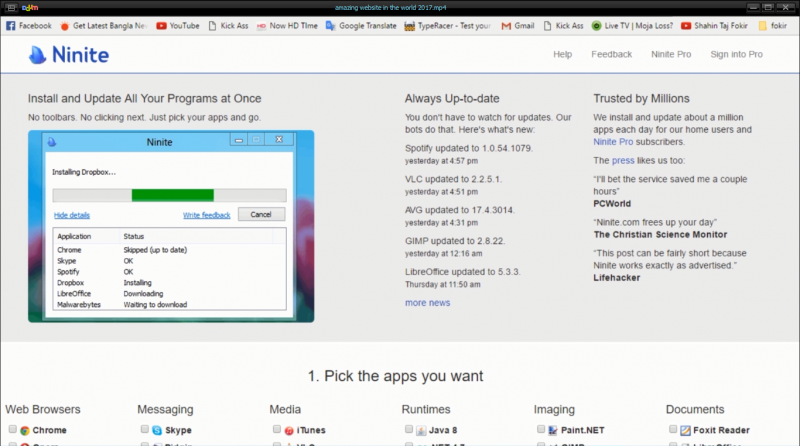Open the Get Latest Bangla News bookmark

click(x=104, y=26)
